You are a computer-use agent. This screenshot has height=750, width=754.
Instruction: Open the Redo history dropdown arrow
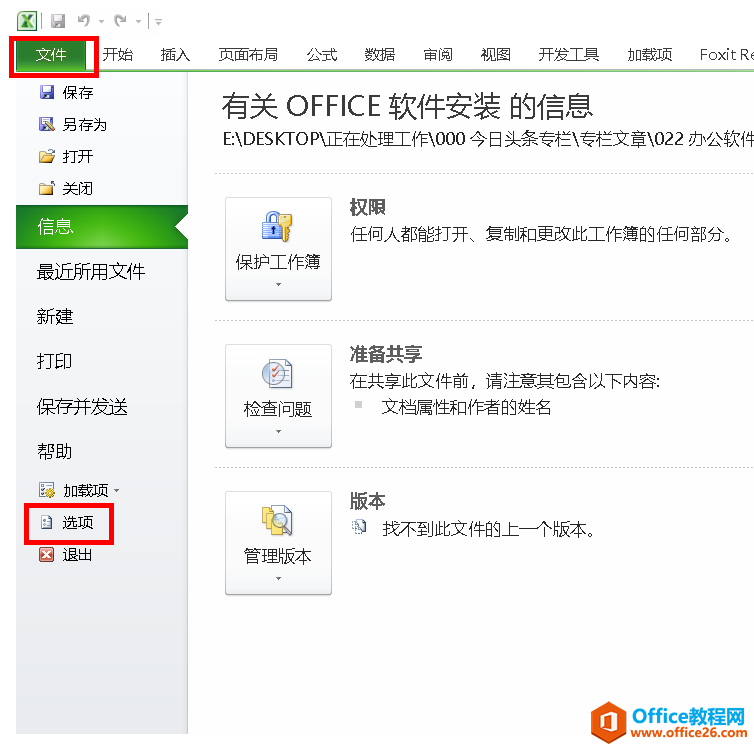(x=138, y=22)
